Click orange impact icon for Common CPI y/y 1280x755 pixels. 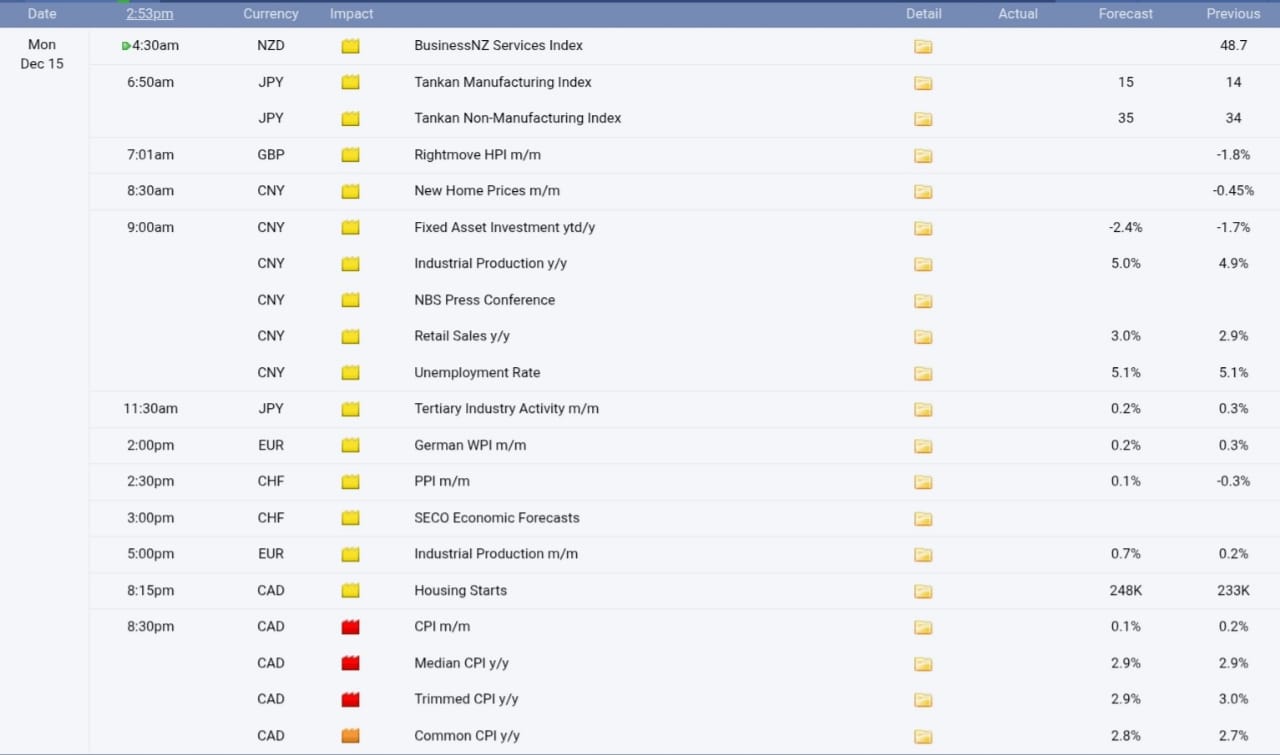[x=350, y=736]
